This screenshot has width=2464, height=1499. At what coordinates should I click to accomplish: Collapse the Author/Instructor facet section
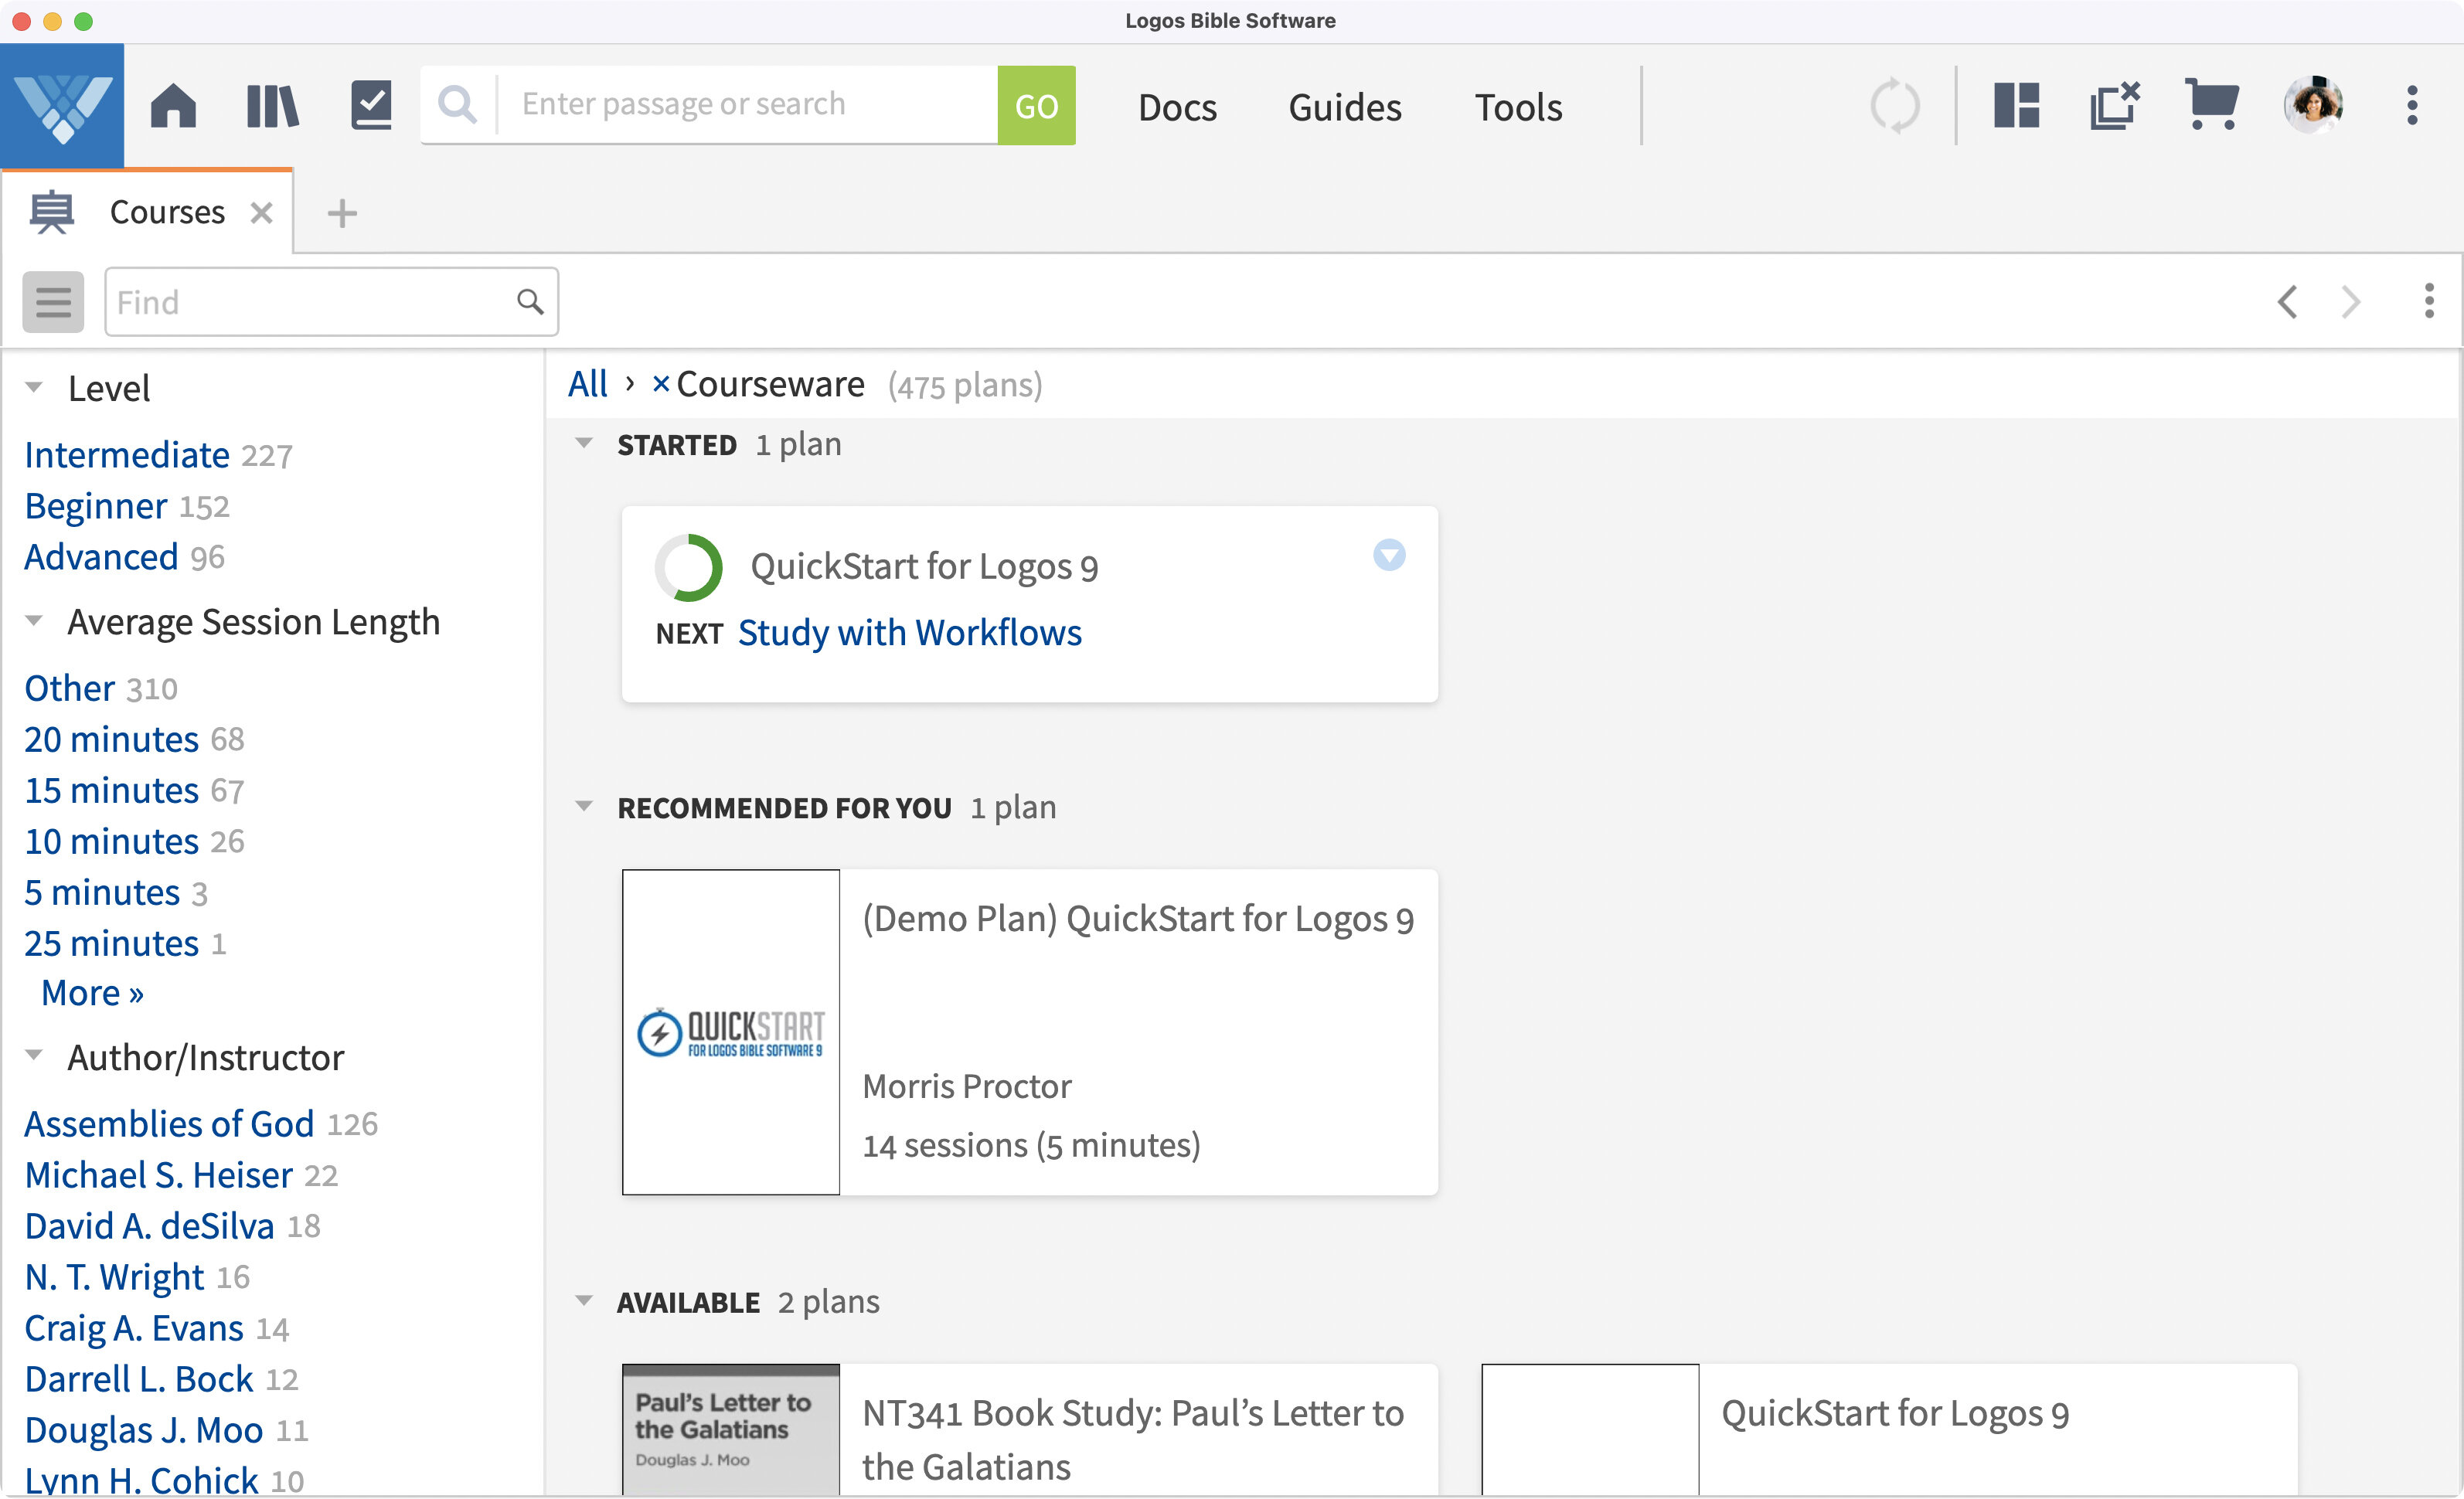point(34,1055)
